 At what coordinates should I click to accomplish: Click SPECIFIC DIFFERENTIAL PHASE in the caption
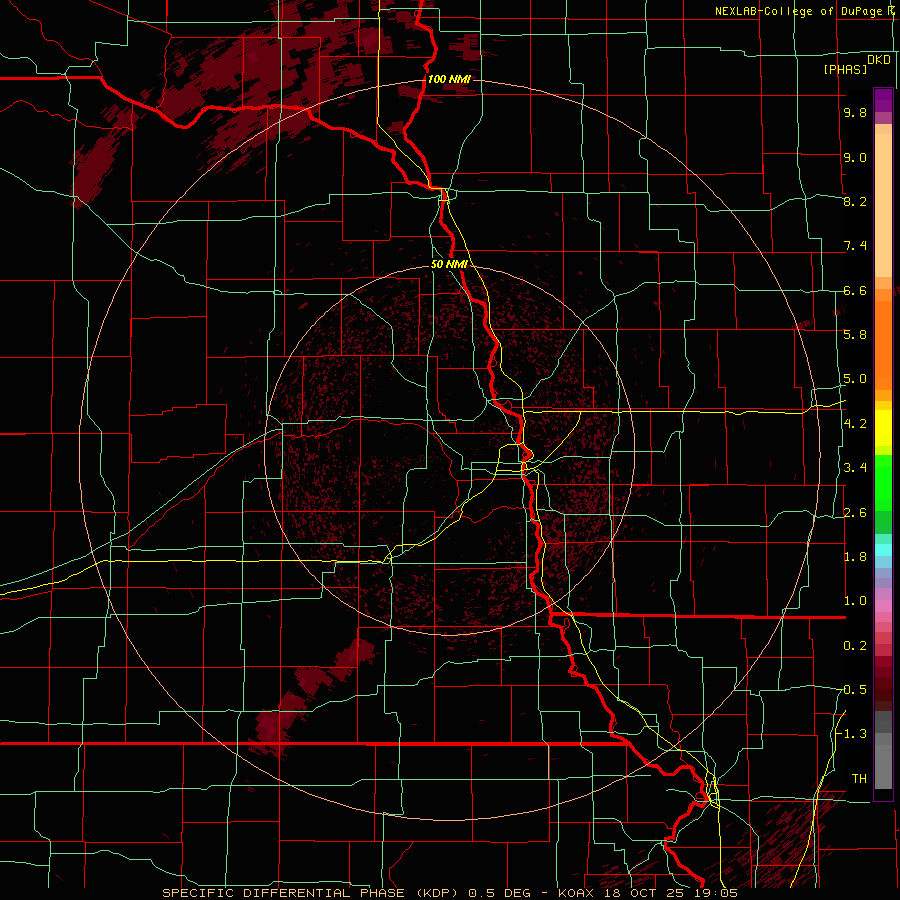281,893
